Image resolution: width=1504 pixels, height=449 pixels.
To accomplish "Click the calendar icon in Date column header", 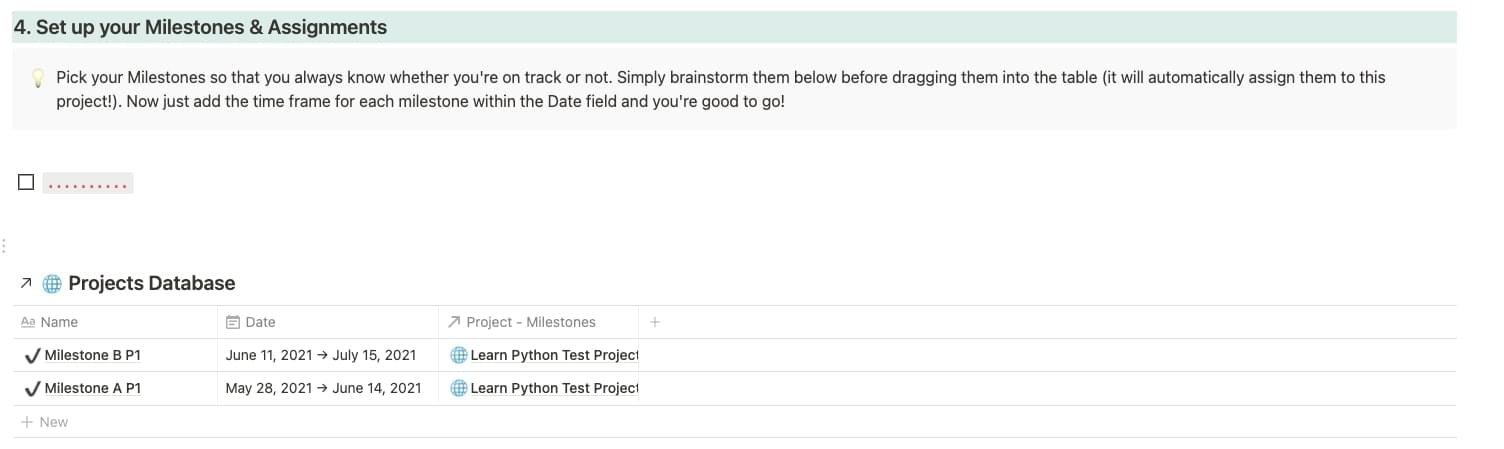I will pos(233,322).
